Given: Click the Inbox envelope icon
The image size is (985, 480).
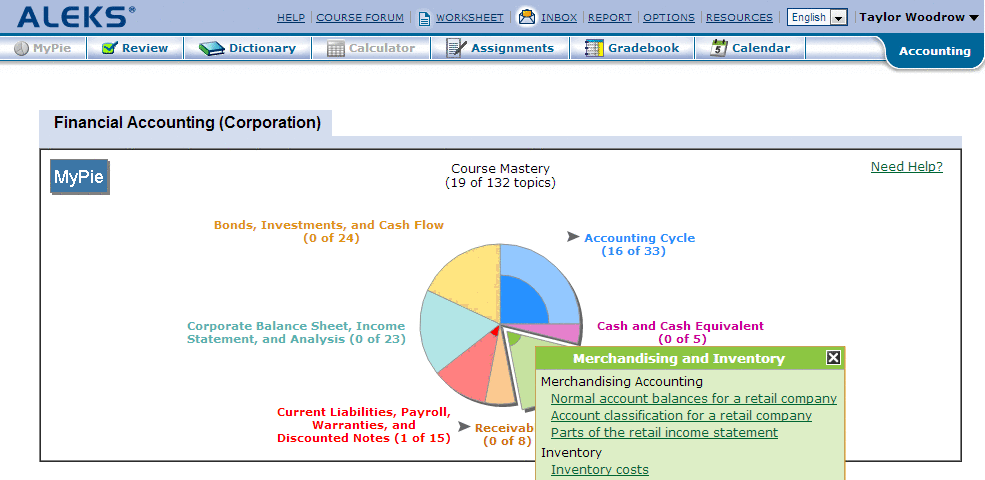Looking at the screenshot, I should (x=526, y=17).
